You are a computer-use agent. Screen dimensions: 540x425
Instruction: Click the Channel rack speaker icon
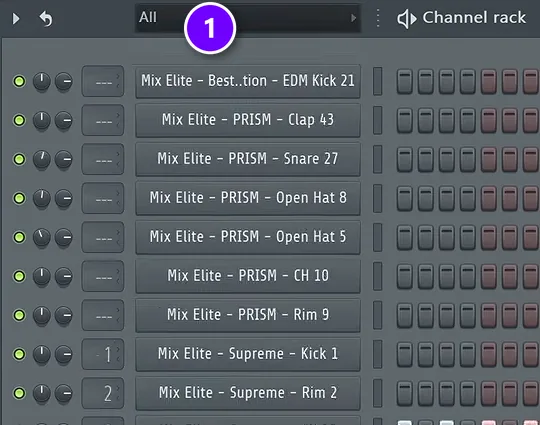[407, 19]
